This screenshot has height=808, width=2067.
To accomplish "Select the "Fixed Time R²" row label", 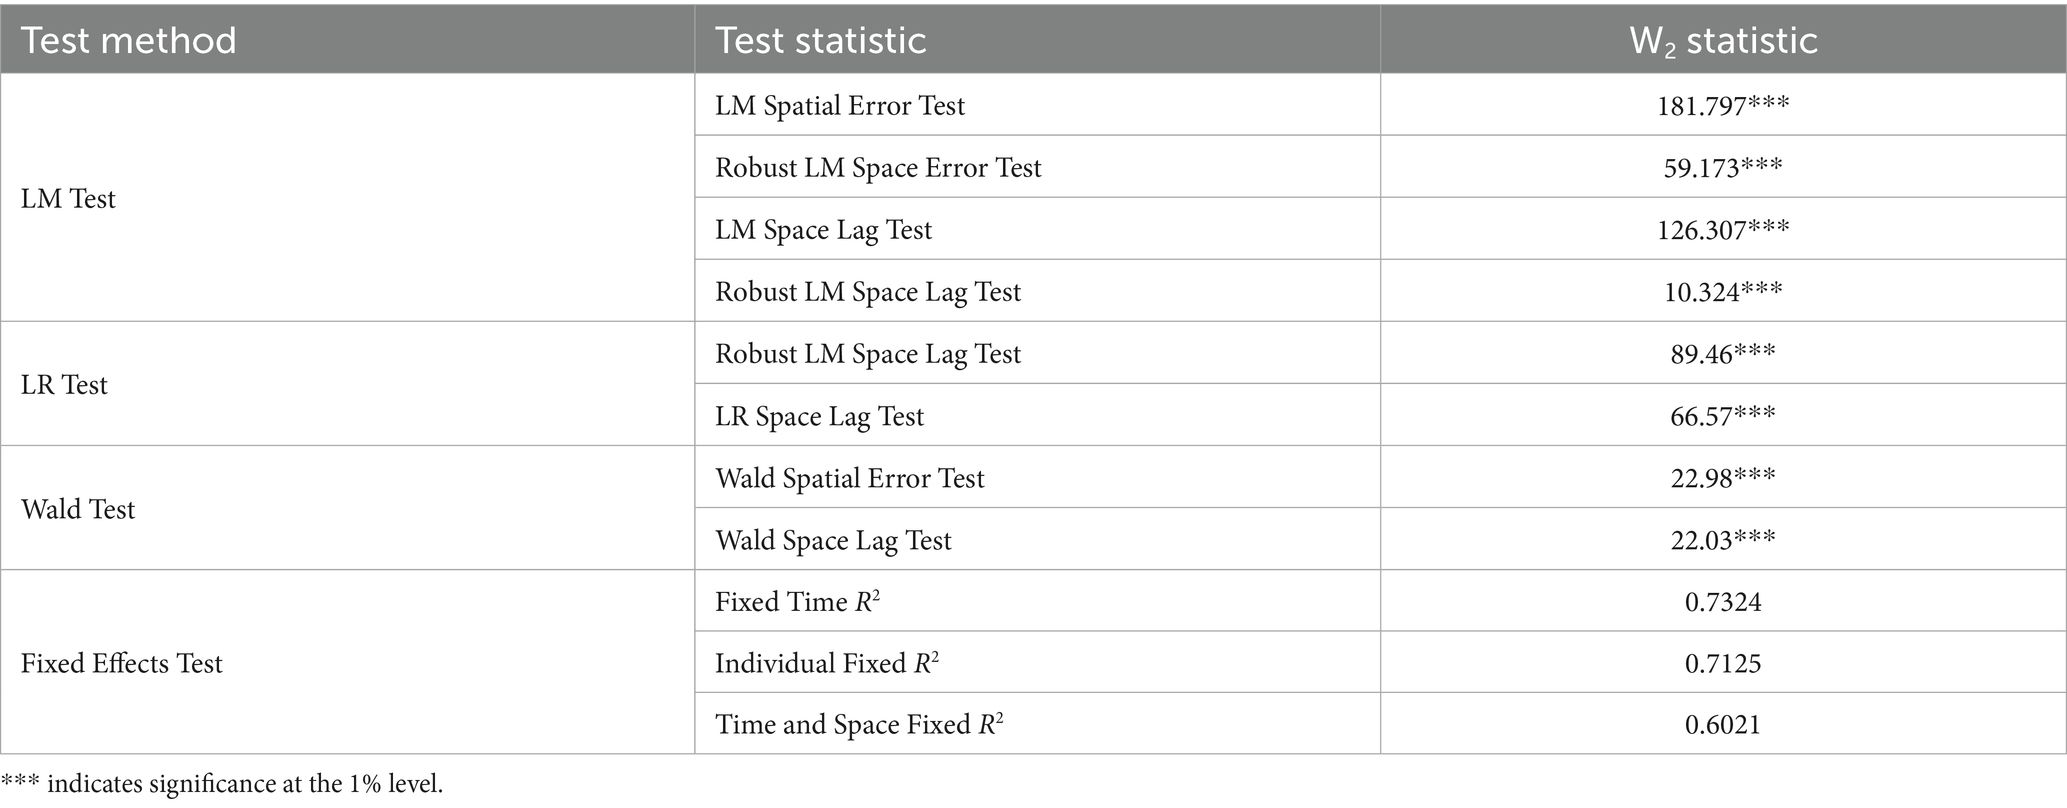I will coord(797,602).
